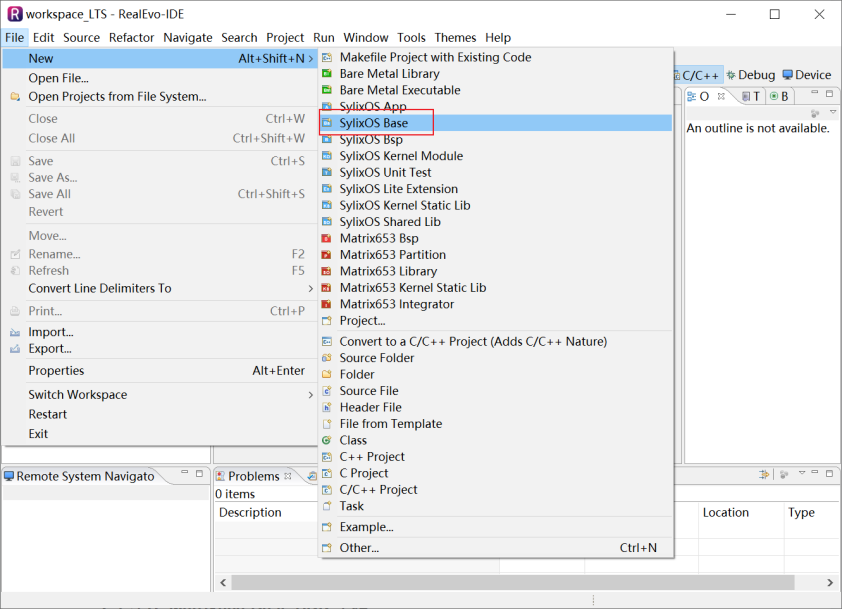Maximize the Remote System Navigator panel
Image resolution: width=842 pixels, height=609 pixels.
click(199, 473)
